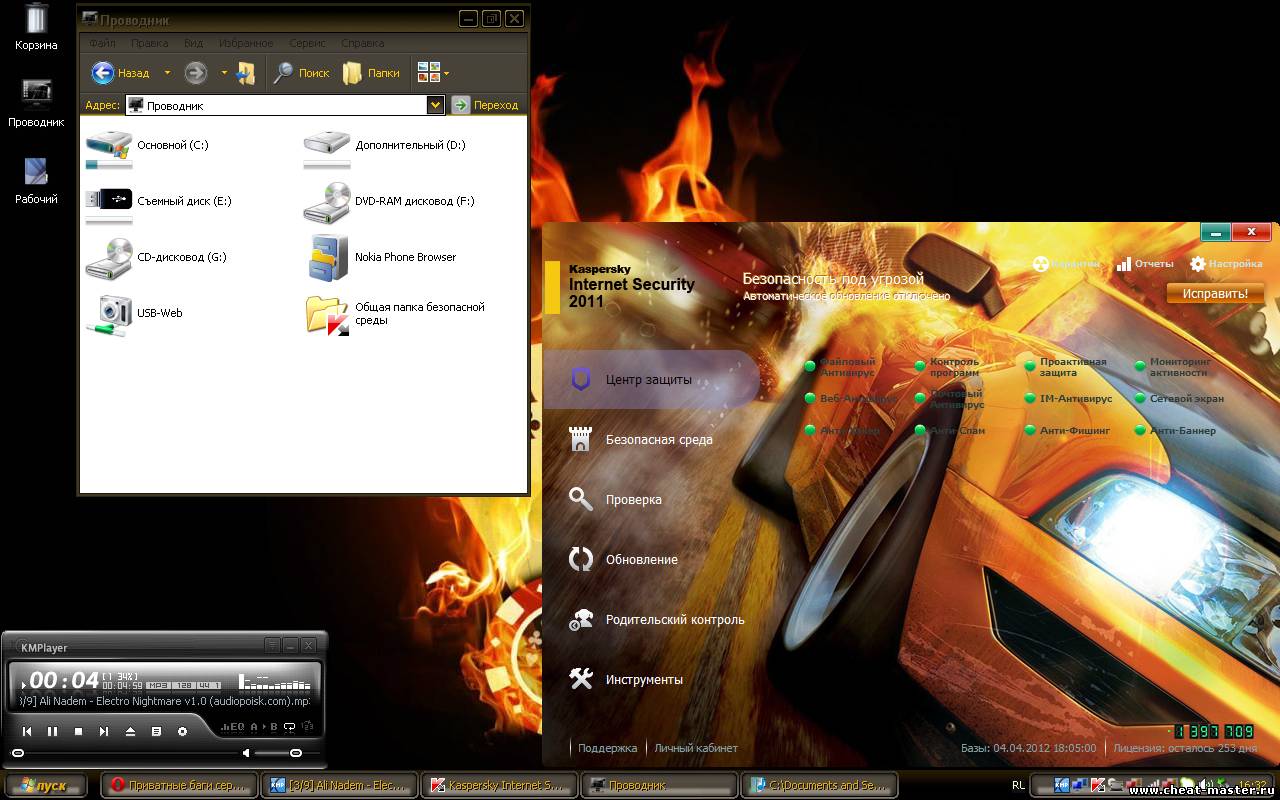Open the Правка menu
This screenshot has height=800, width=1280.
click(149, 44)
